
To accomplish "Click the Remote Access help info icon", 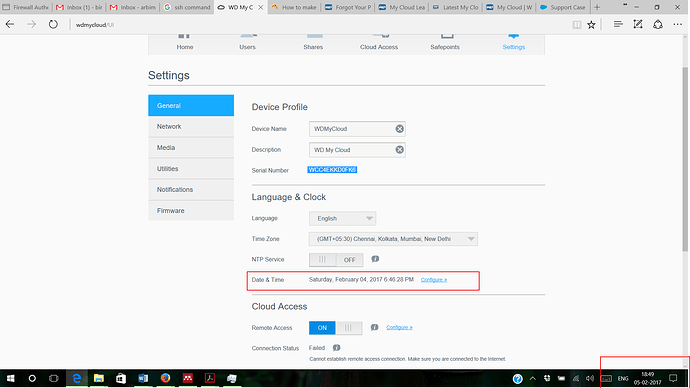I will point(374,327).
